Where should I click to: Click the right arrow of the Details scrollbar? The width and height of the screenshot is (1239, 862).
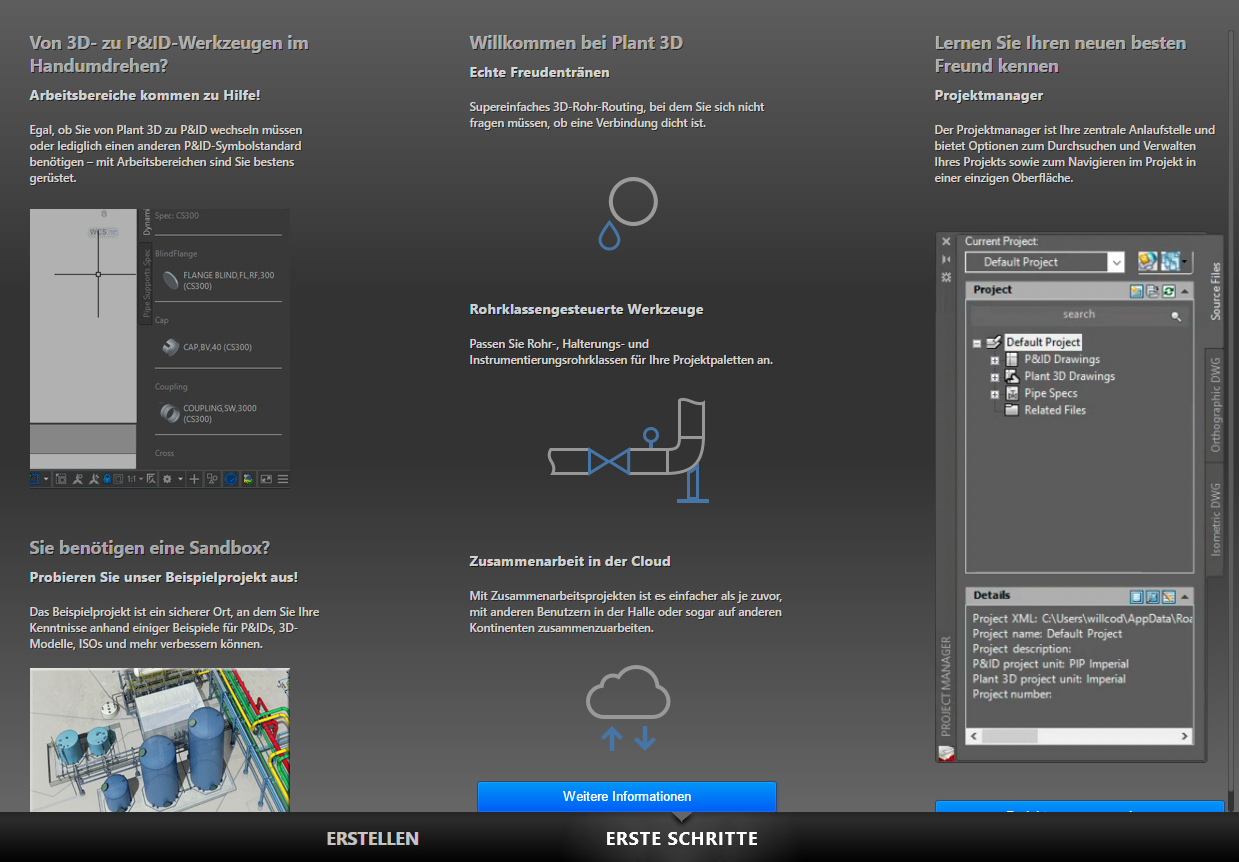pyautogui.click(x=1186, y=736)
